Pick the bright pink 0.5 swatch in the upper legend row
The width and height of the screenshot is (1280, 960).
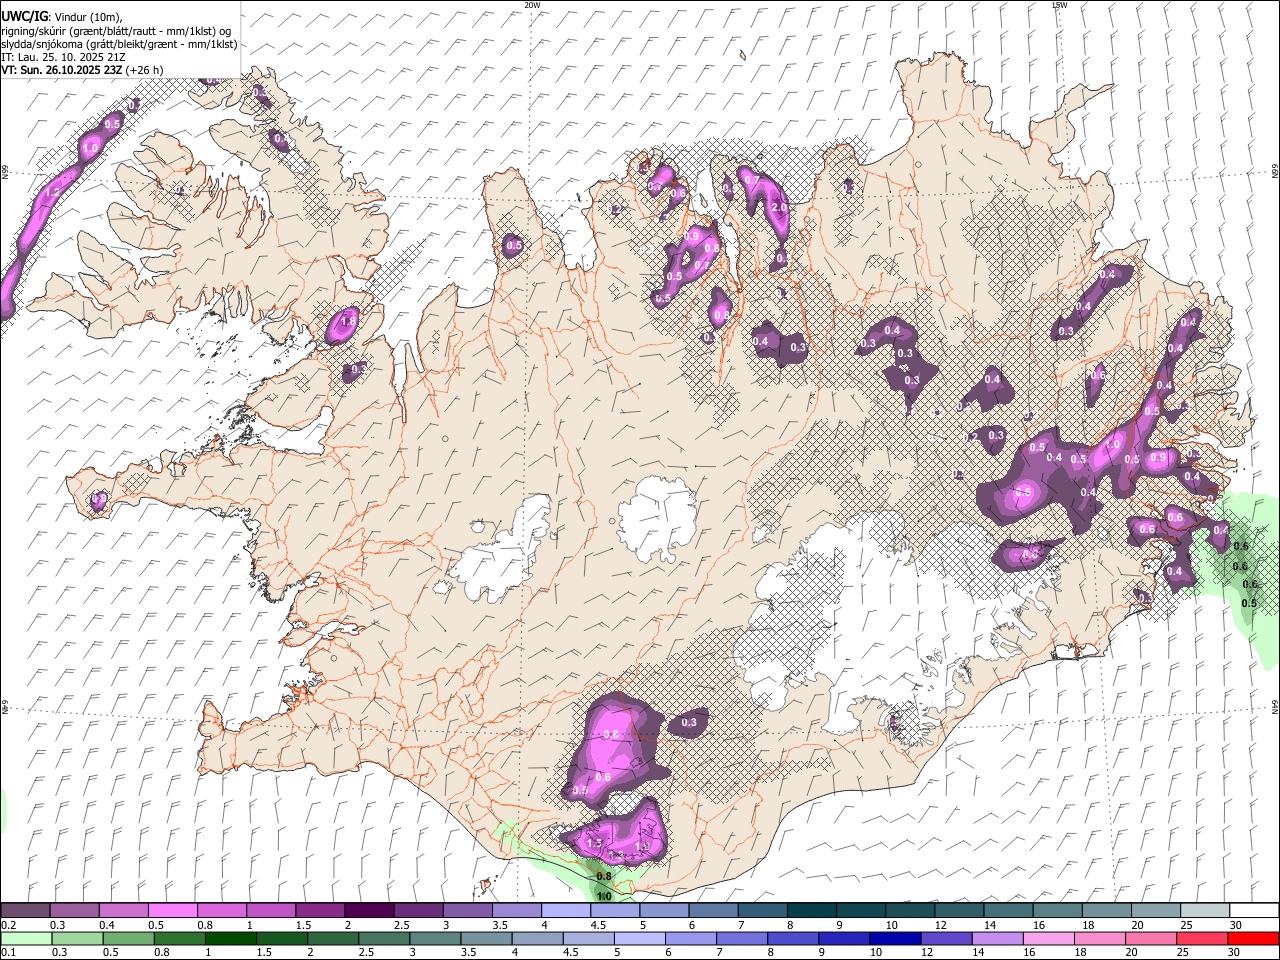172,910
